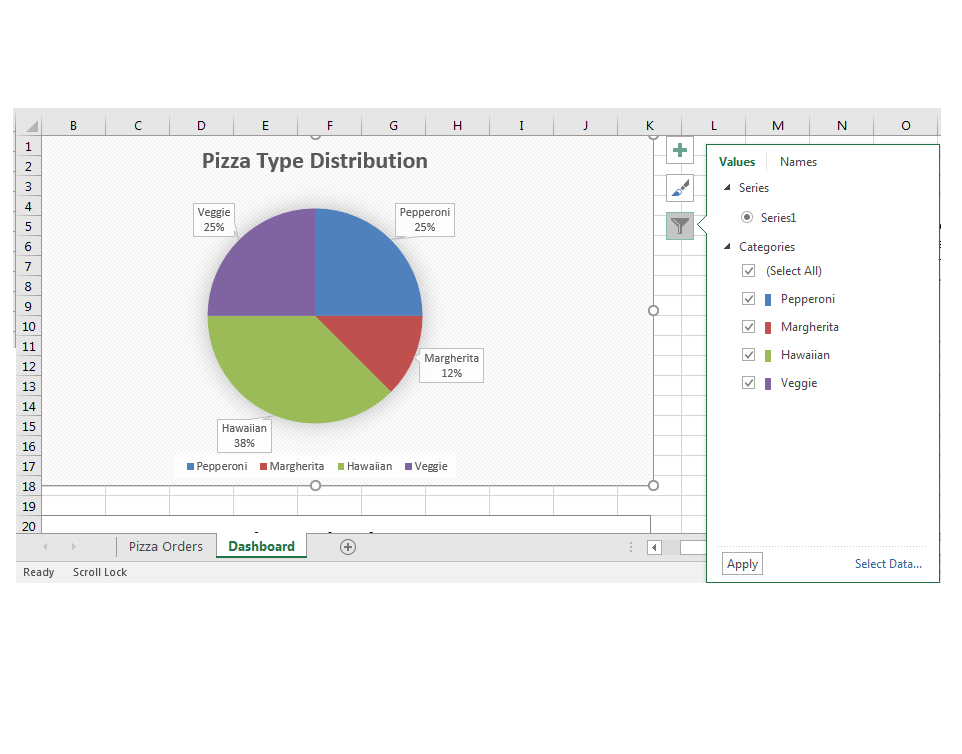Click the Hawaiian legend entry
This screenshot has height=754, width=962.
pos(365,466)
